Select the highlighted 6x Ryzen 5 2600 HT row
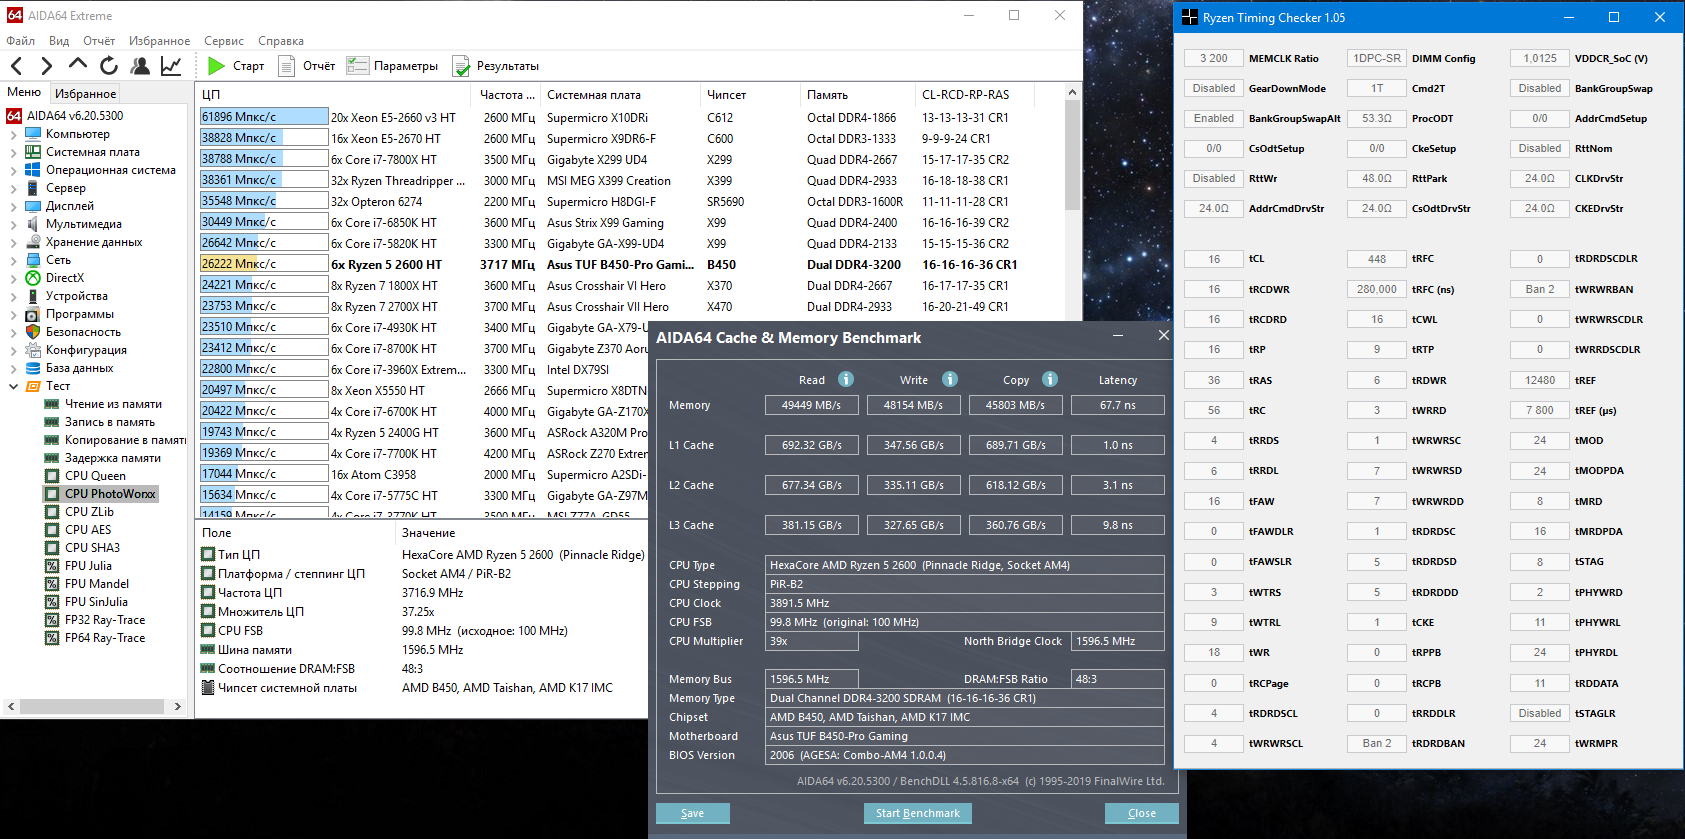1685x839 pixels. coord(630,265)
